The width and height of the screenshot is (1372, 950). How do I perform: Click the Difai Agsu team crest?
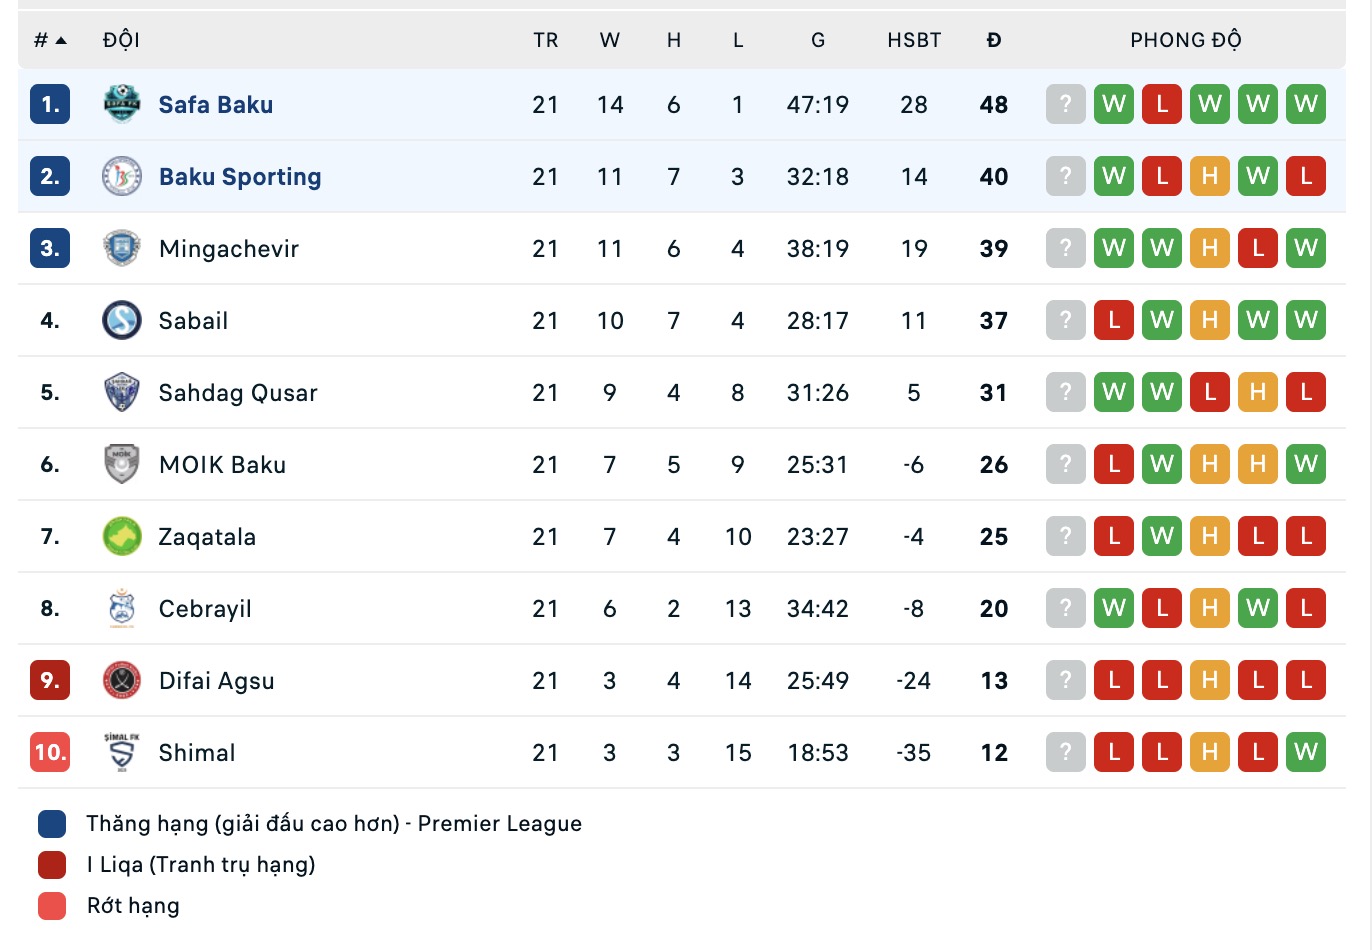coord(120,680)
